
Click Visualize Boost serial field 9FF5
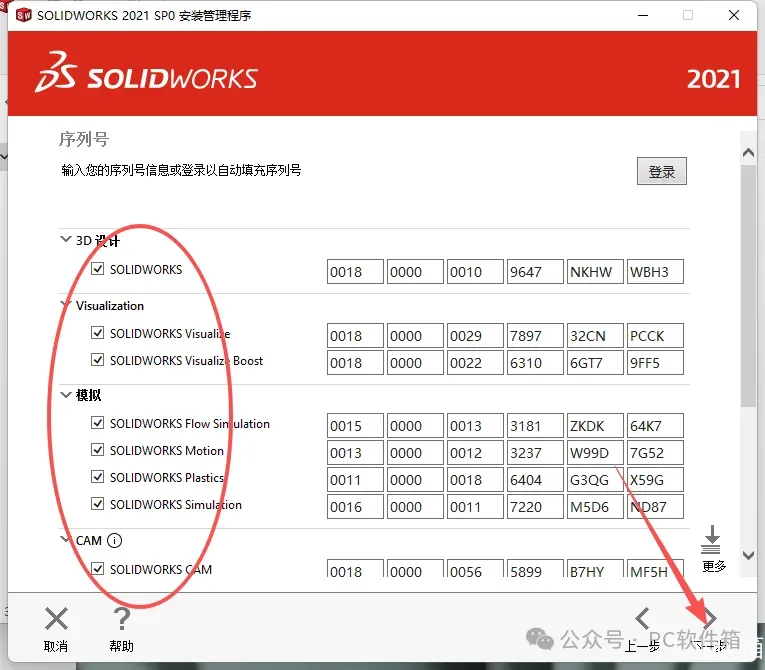[655, 363]
